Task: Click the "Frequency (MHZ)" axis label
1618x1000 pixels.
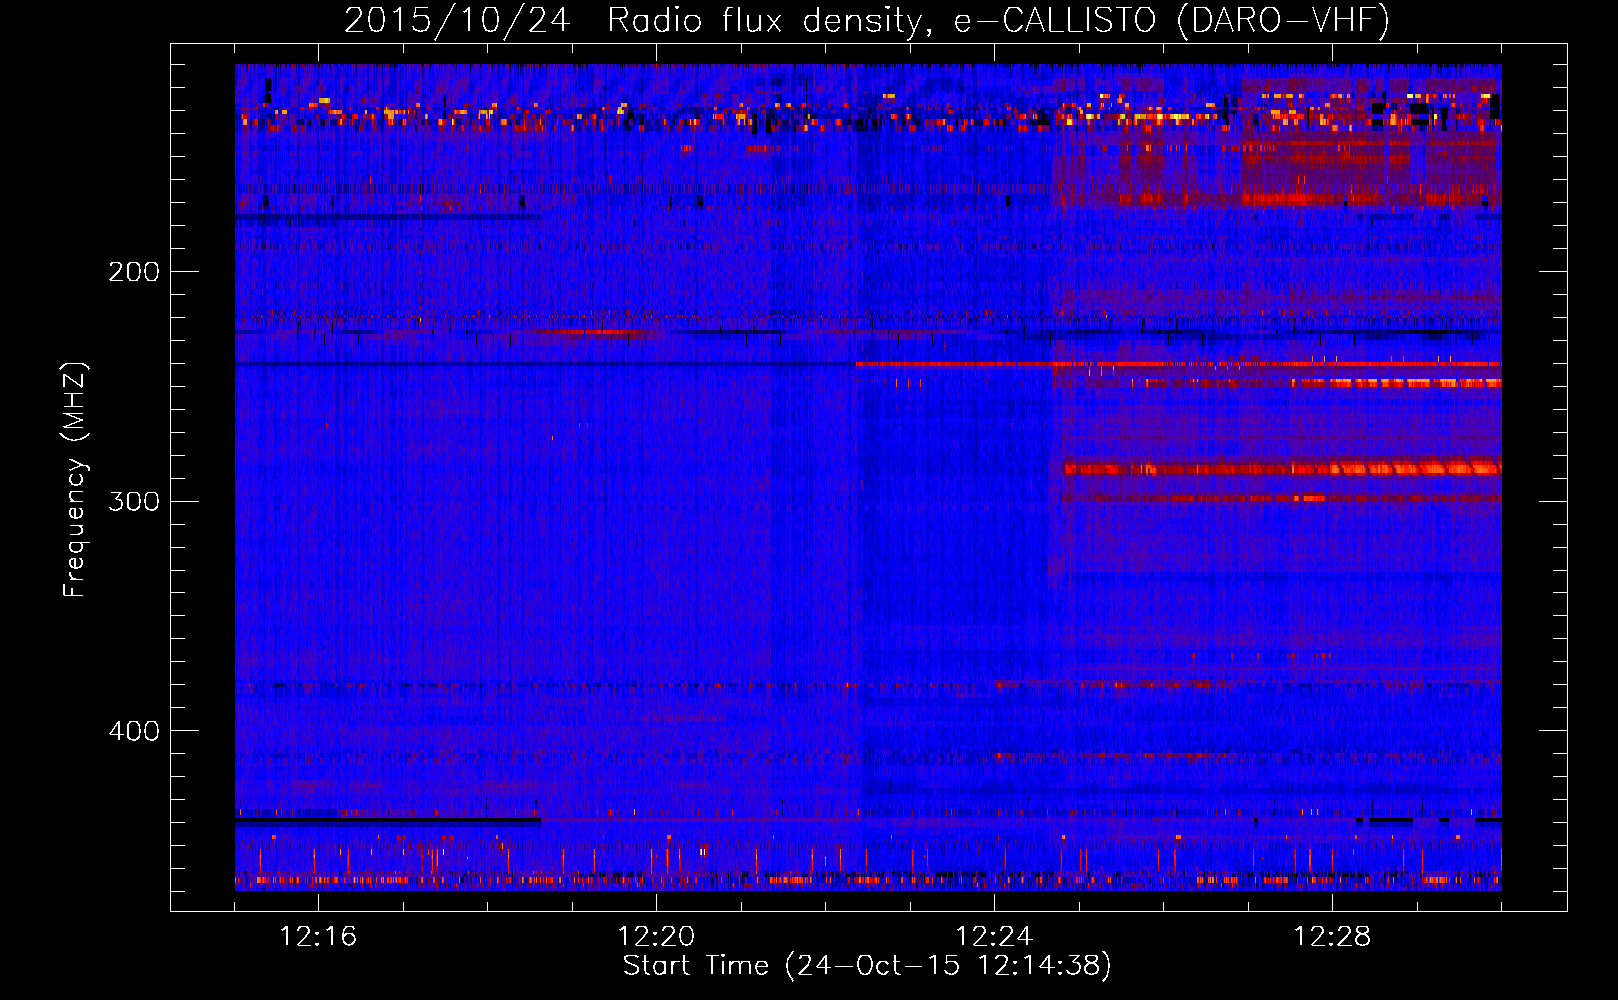Action: [x=75, y=479]
